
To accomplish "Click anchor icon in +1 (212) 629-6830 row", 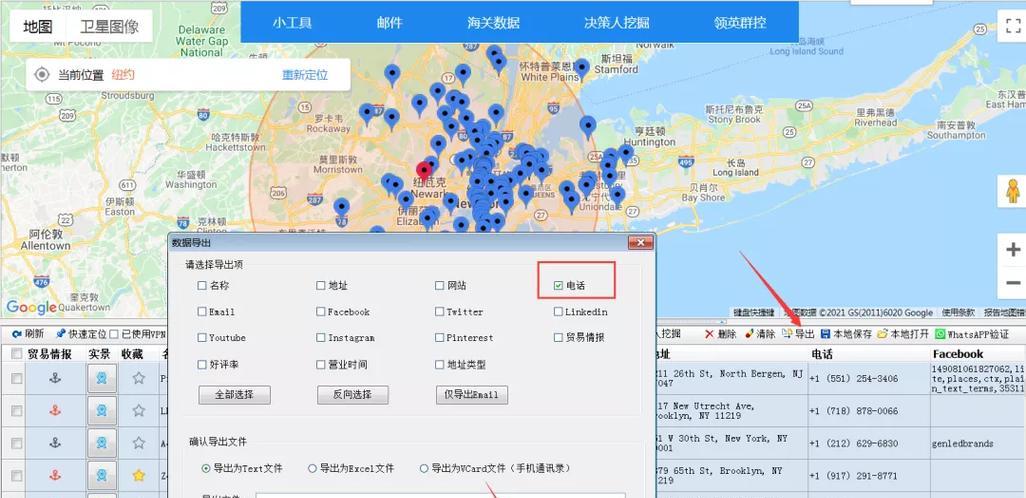I will pyautogui.click(x=55, y=443).
